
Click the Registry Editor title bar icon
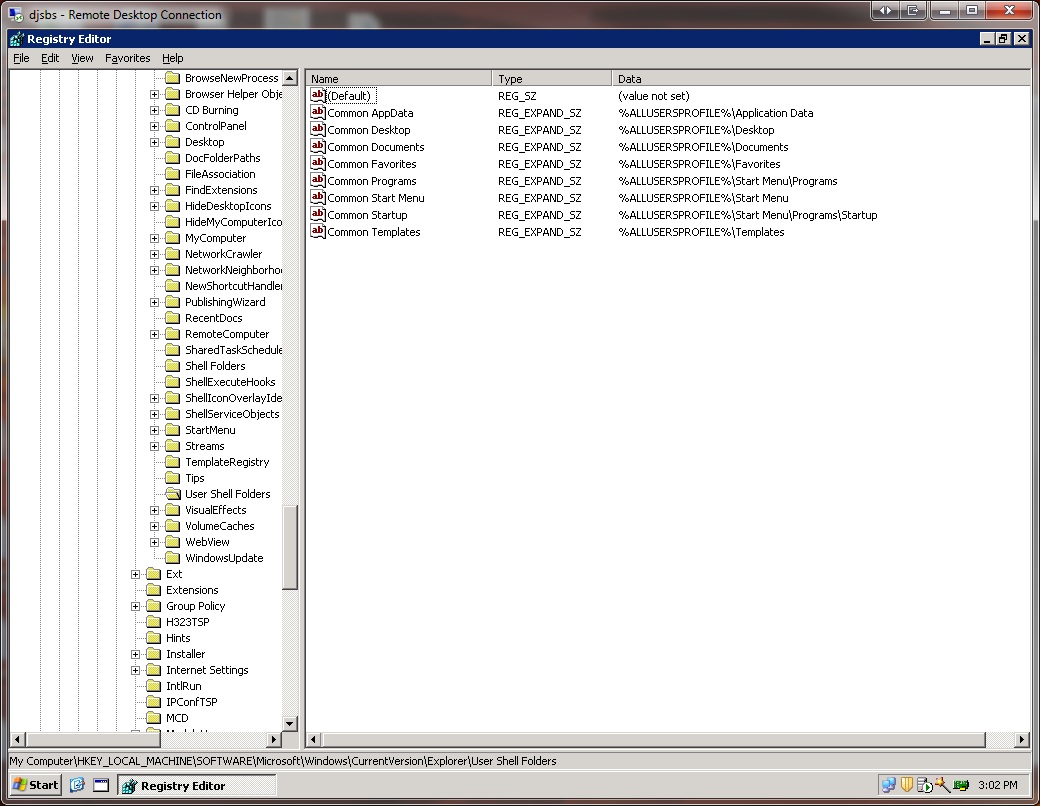[17, 39]
